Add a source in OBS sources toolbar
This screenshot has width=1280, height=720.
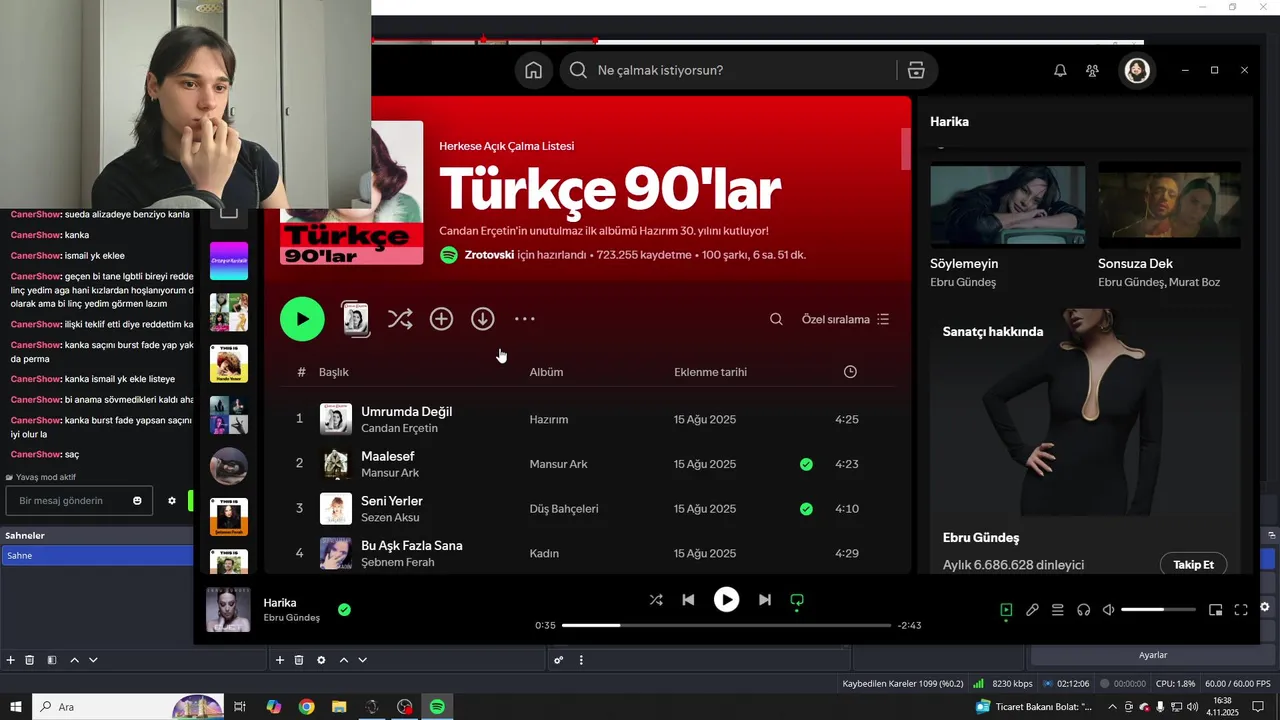[x=280, y=660]
